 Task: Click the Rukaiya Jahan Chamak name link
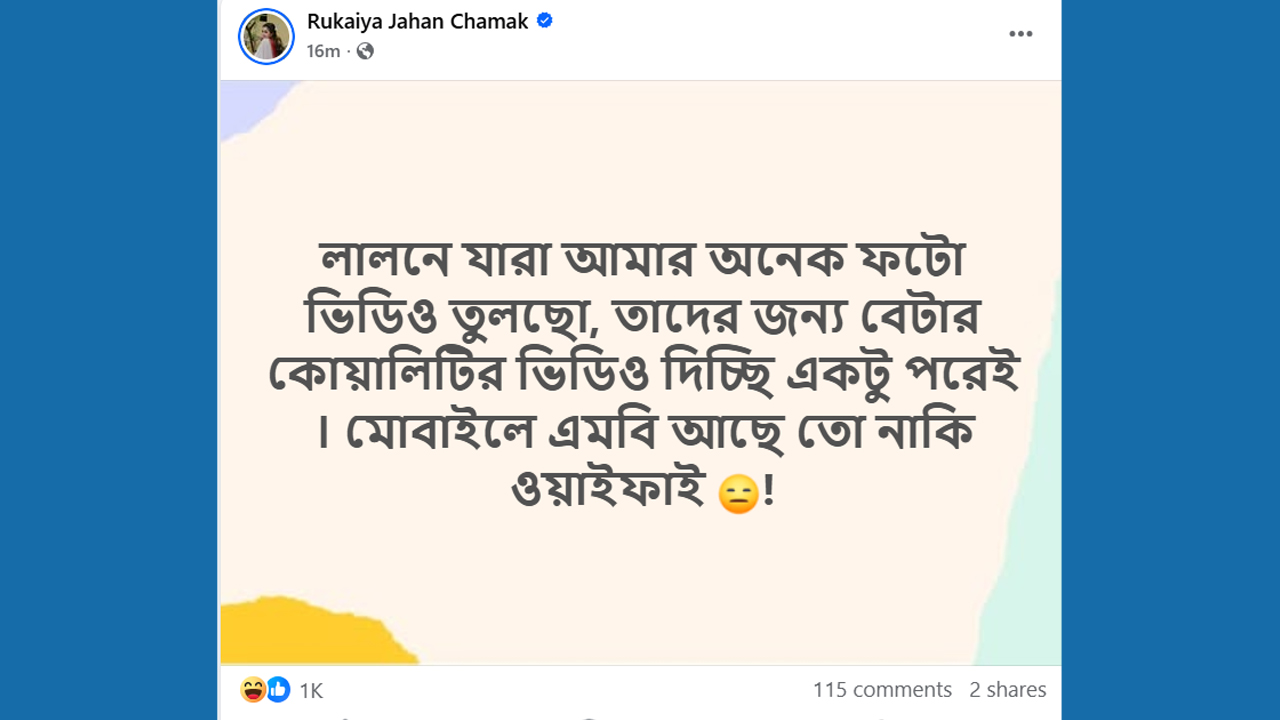pos(417,21)
